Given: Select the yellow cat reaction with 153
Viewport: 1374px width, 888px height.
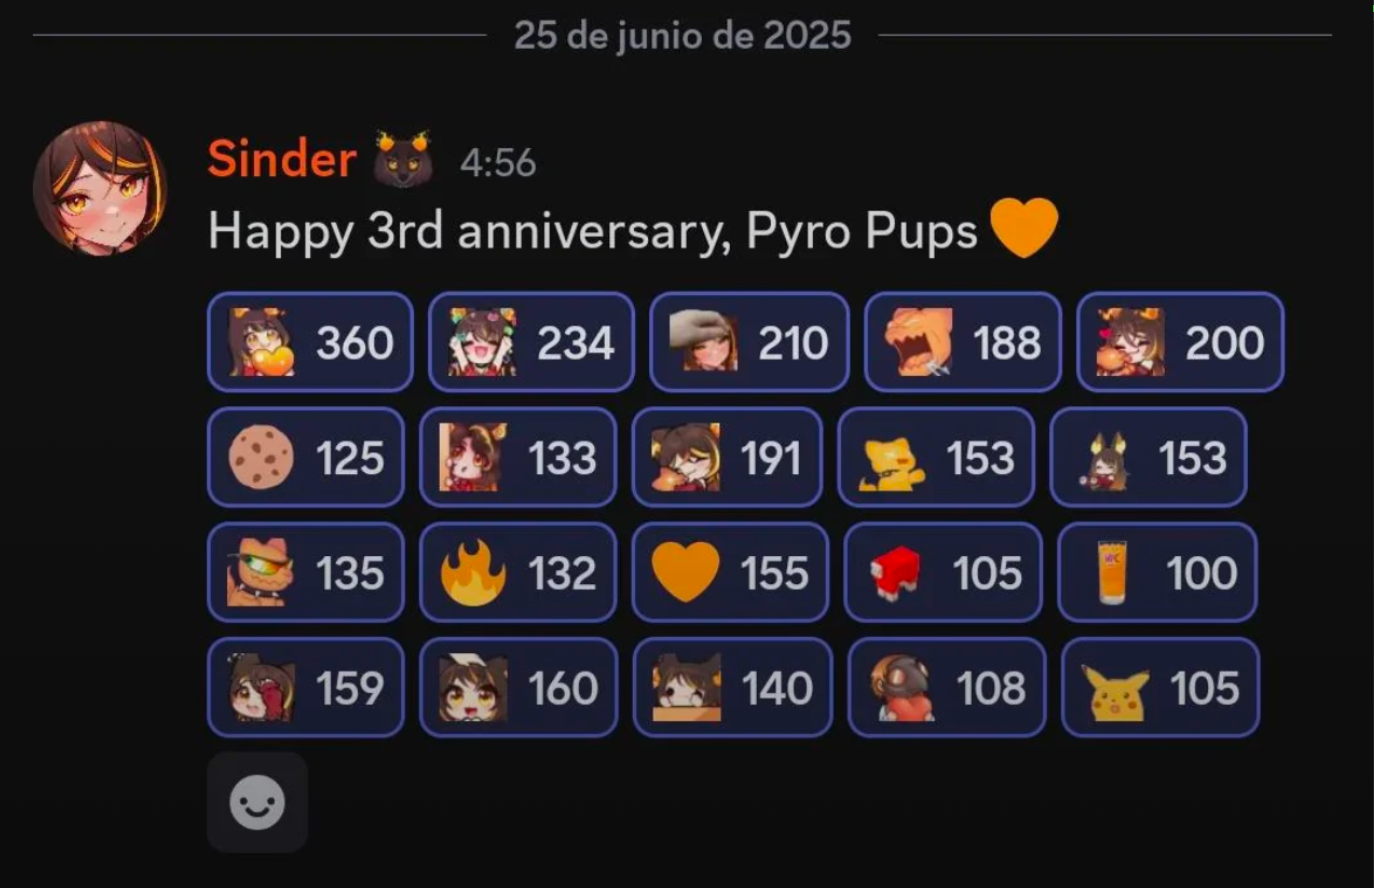Looking at the screenshot, I should coord(936,458).
